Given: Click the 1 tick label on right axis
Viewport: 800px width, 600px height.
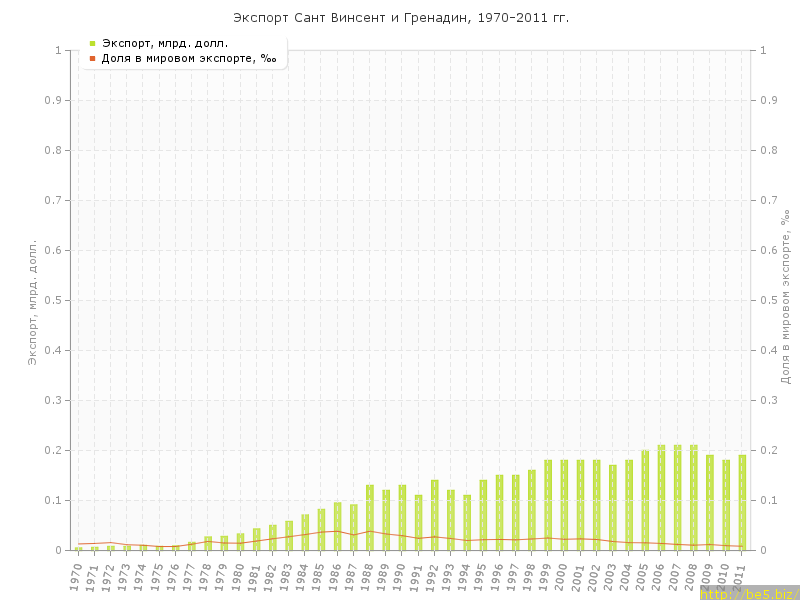Looking at the screenshot, I should coord(764,50).
